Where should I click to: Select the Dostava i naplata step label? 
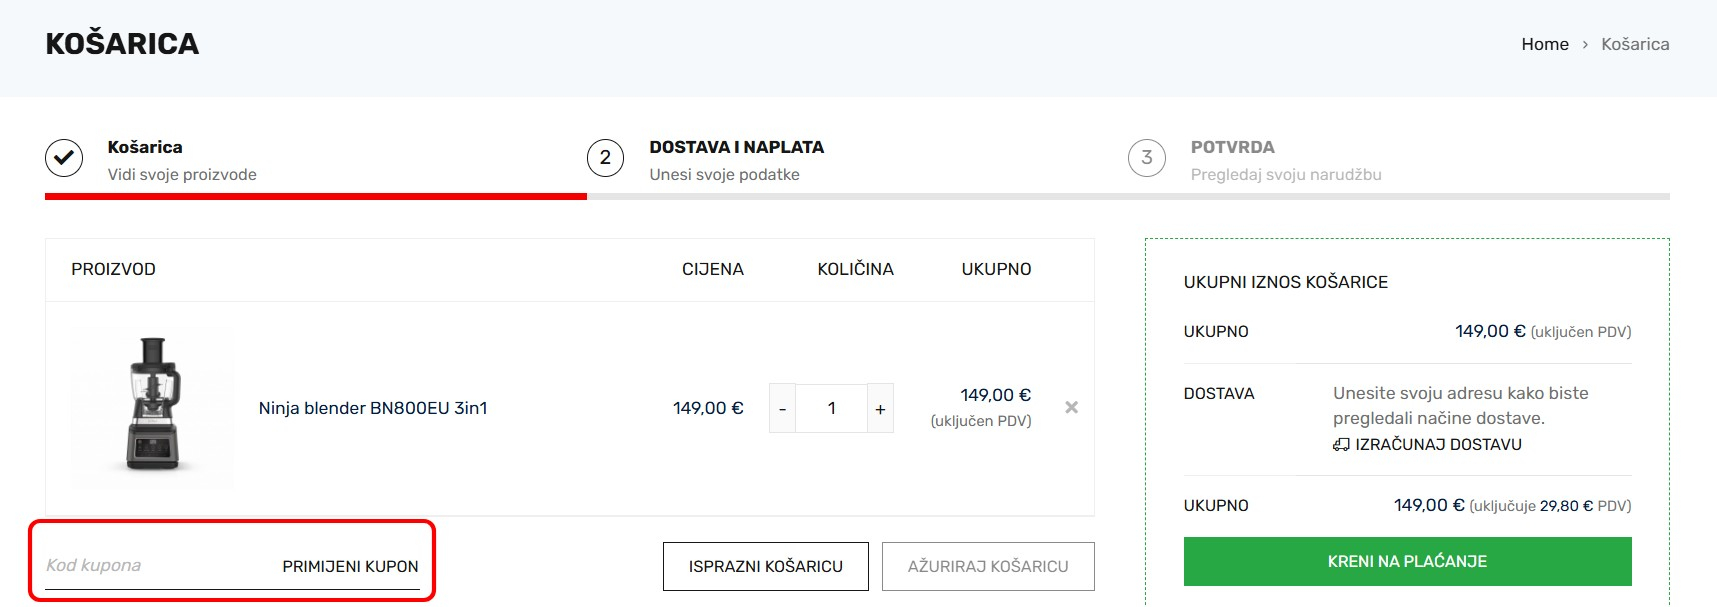coord(736,147)
